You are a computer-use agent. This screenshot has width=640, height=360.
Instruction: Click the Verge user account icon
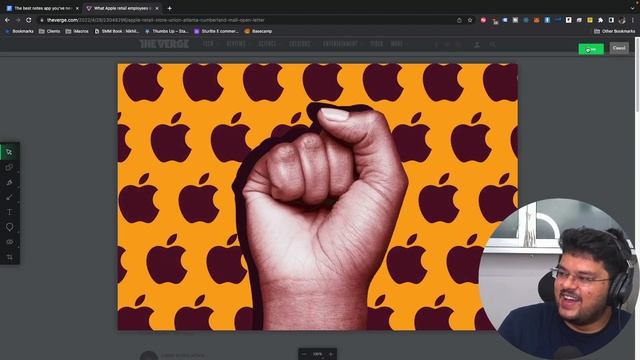pos(477,44)
